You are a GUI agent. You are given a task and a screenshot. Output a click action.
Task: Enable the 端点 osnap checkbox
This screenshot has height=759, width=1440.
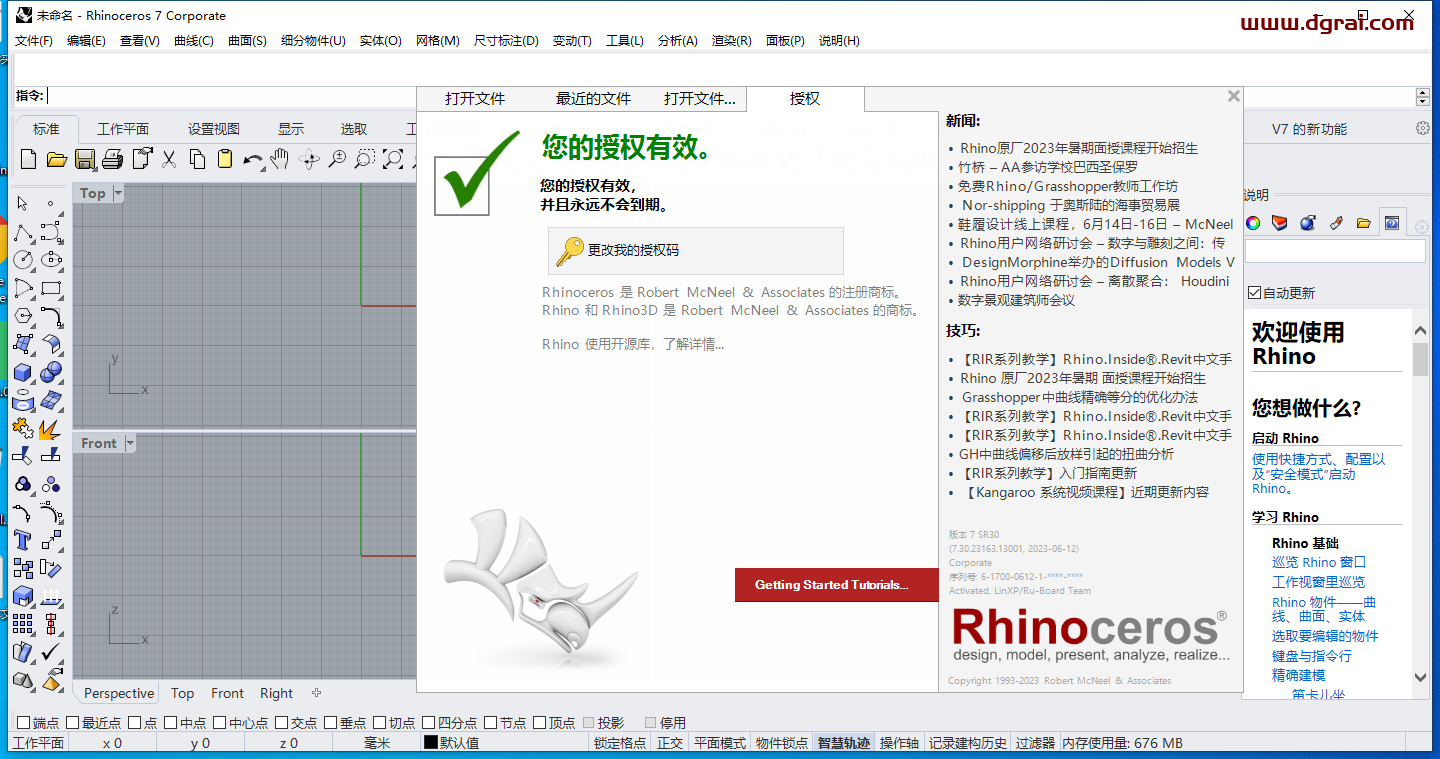(23, 722)
